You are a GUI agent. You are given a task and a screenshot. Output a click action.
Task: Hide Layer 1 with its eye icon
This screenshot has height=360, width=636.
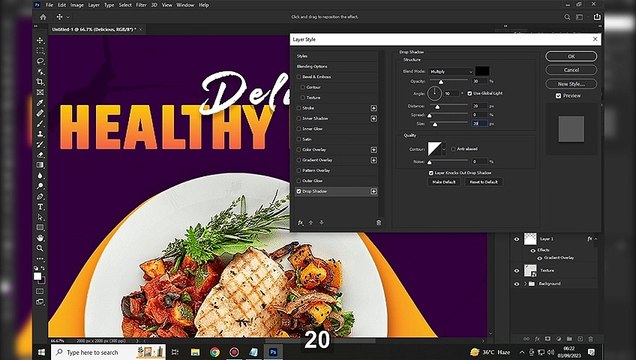pyautogui.click(x=517, y=239)
